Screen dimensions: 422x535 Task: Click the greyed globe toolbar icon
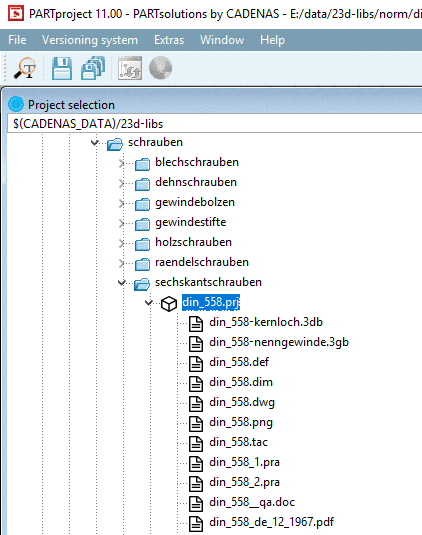[160, 68]
